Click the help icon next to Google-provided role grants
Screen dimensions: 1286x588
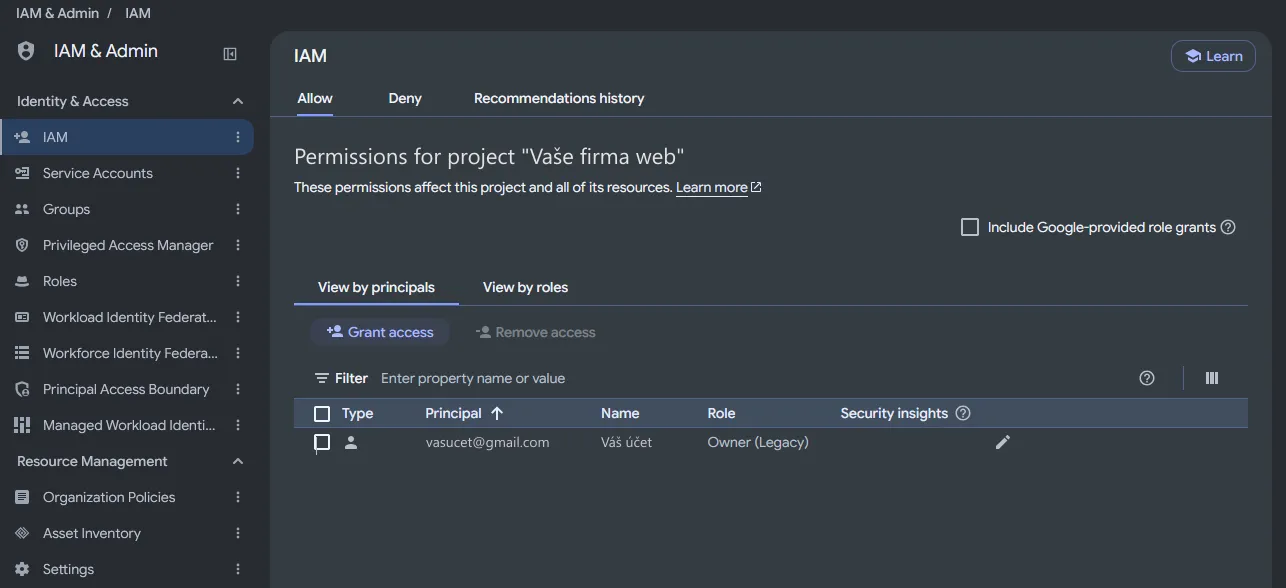click(x=1228, y=227)
